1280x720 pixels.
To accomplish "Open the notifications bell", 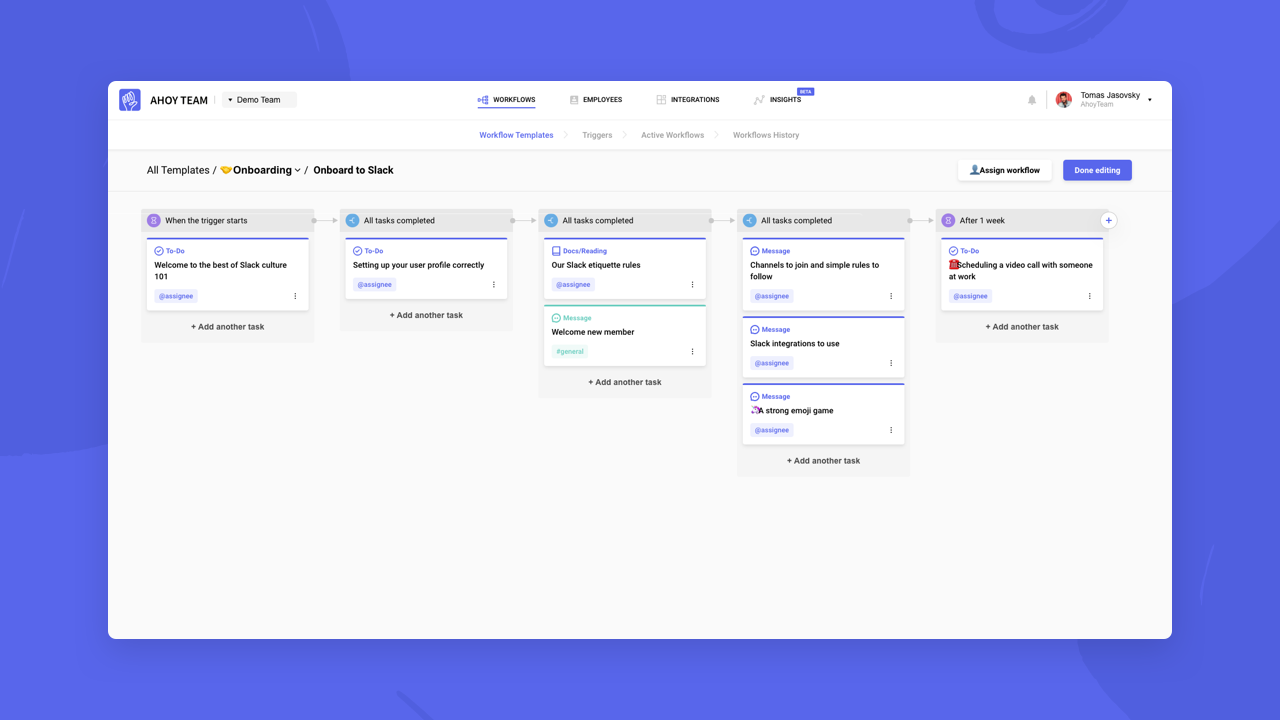I will 1032,100.
